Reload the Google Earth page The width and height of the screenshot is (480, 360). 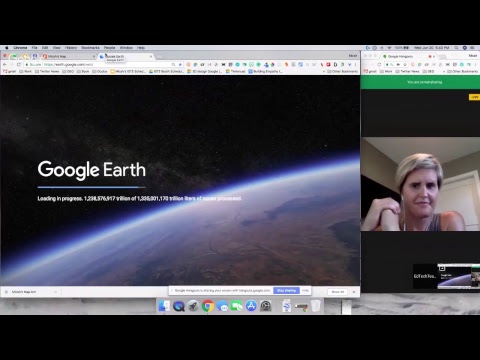[x=19, y=64]
